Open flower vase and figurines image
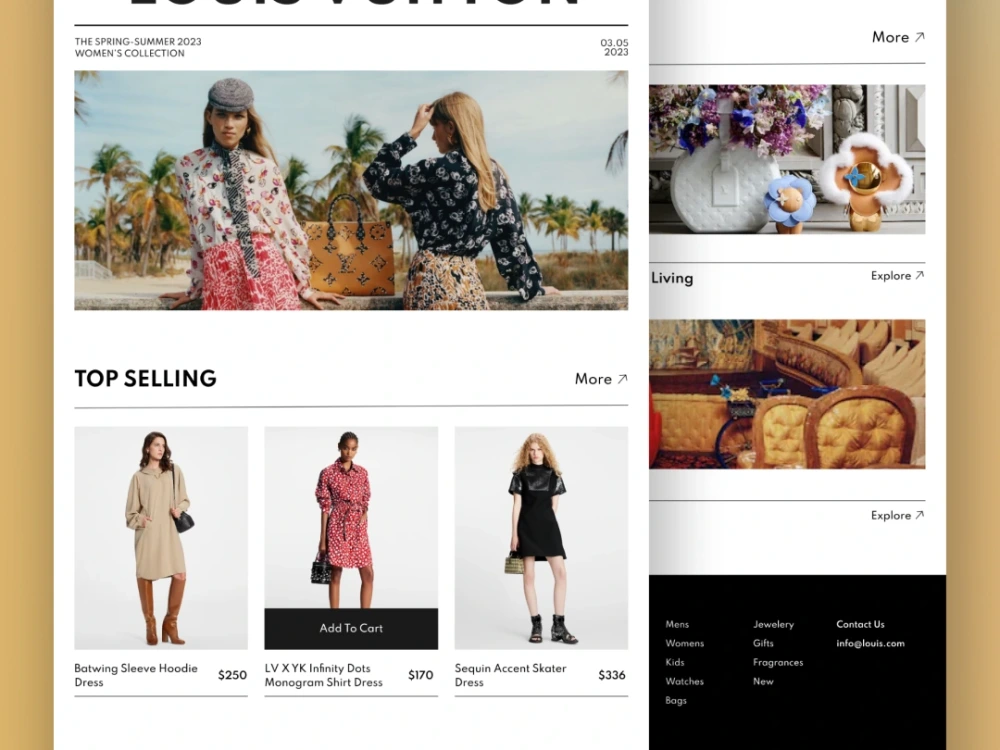 [787, 159]
